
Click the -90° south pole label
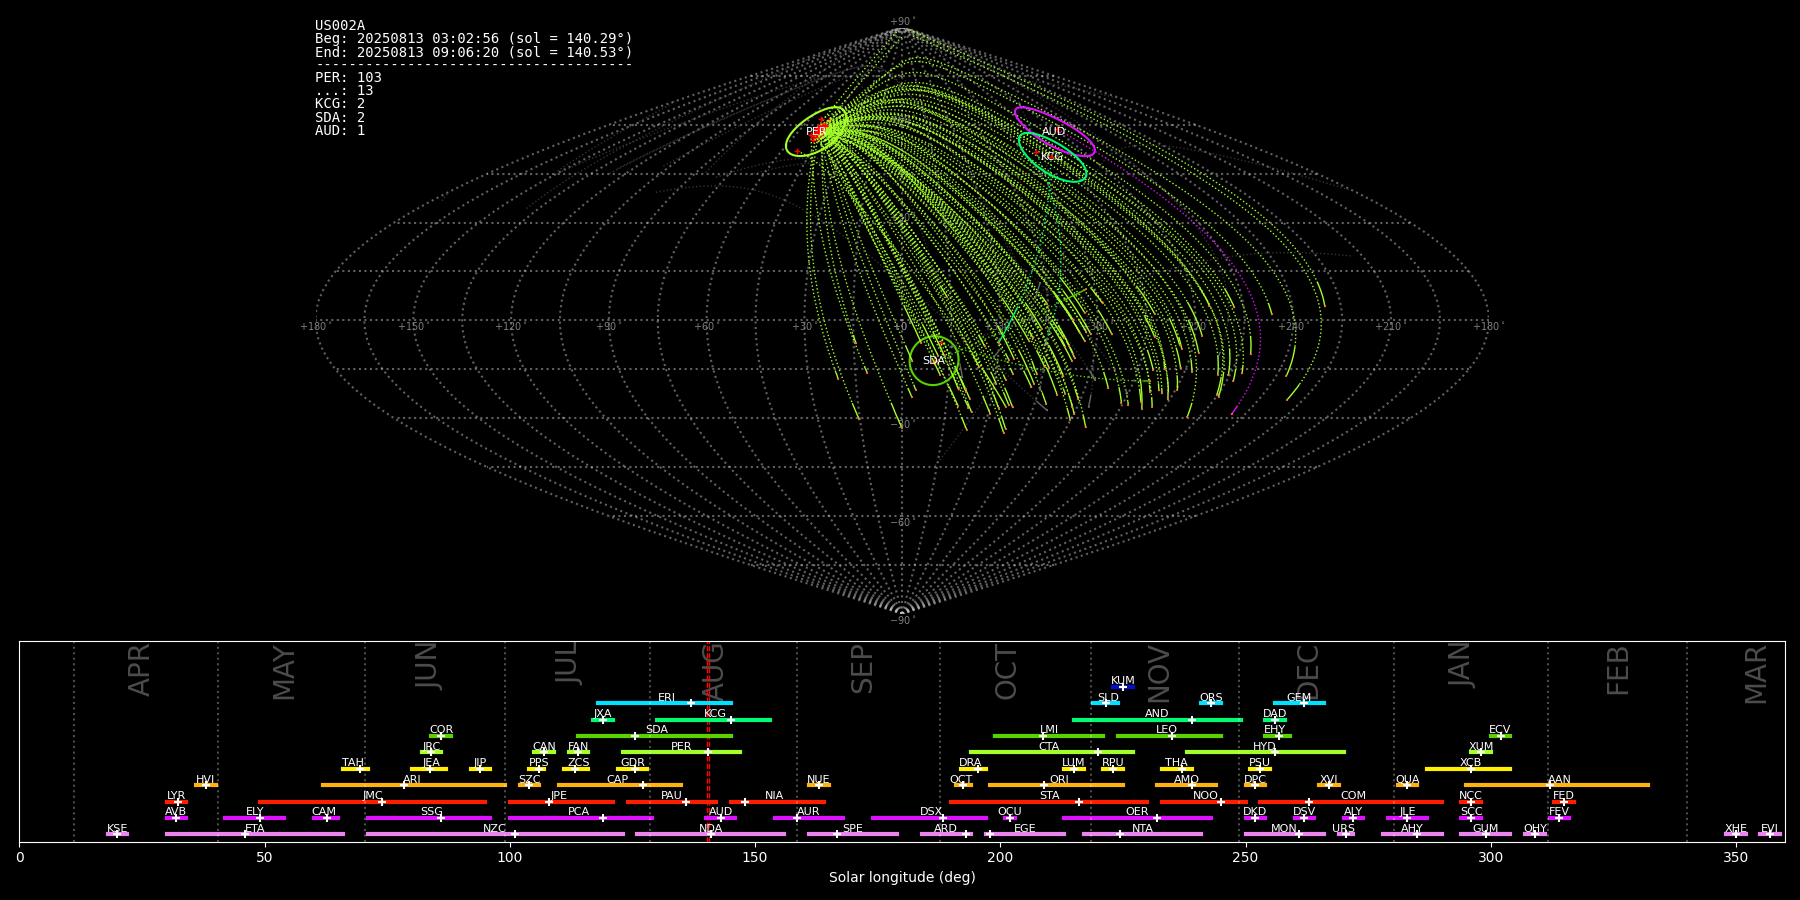(902, 621)
